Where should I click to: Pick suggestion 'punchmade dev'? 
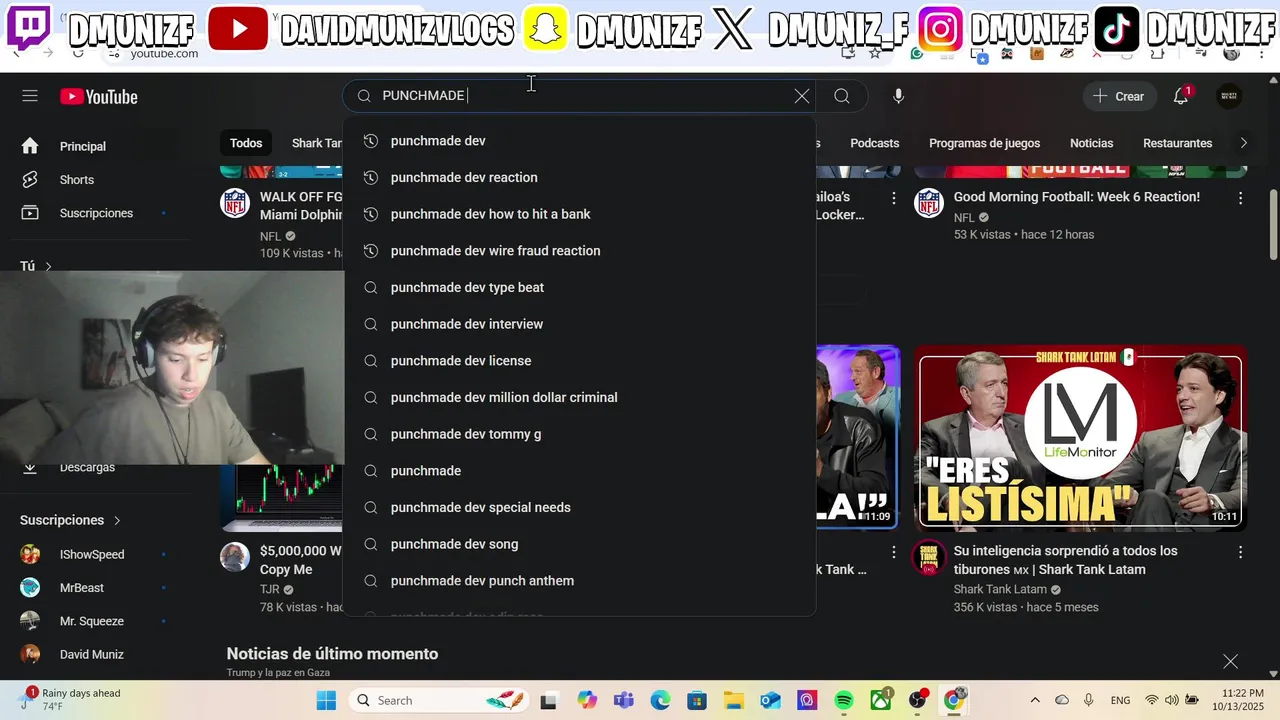[579, 141]
